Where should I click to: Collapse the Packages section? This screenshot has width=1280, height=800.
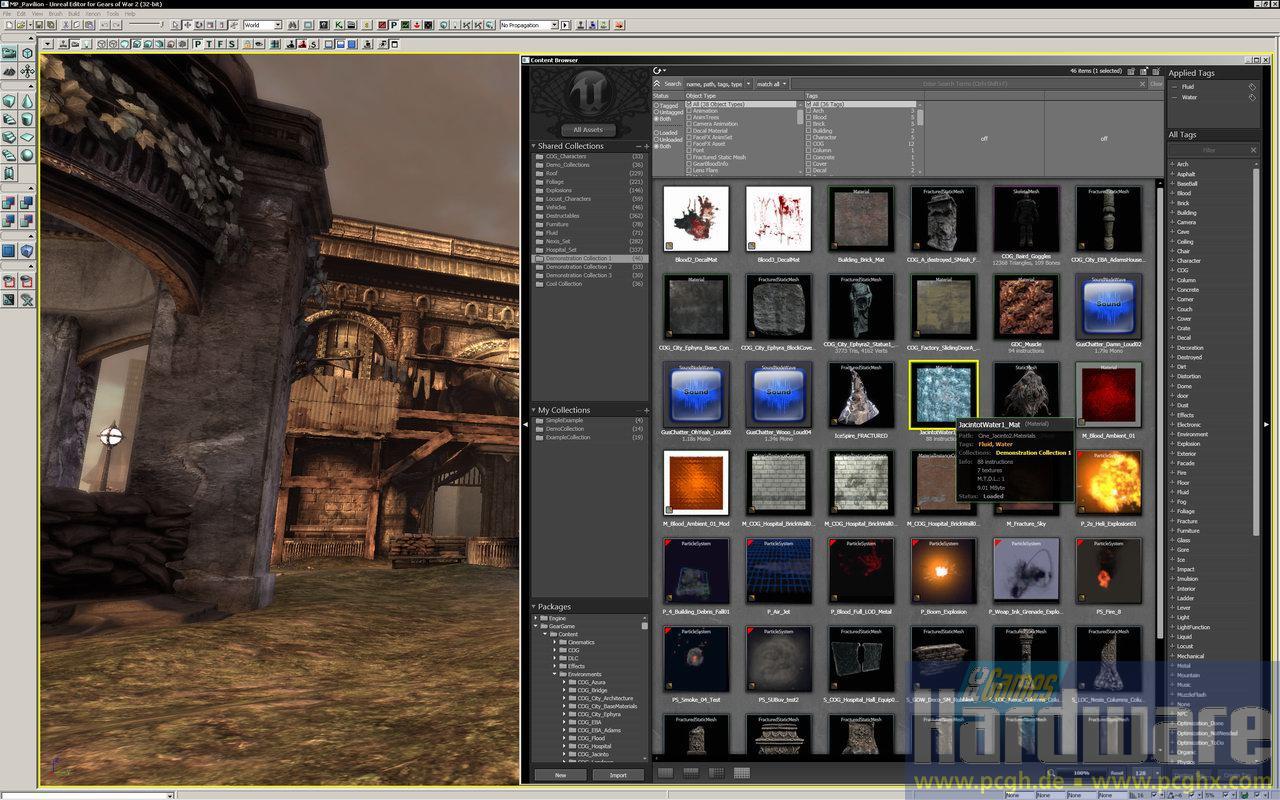click(533, 606)
